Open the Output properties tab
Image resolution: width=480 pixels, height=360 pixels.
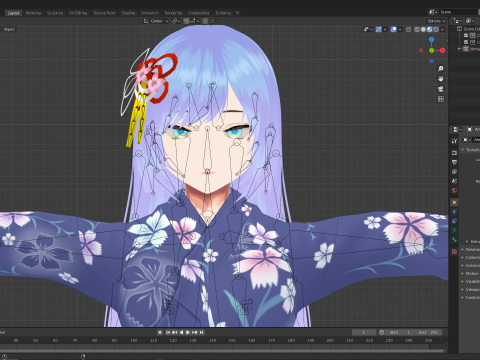[x=454, y=162]
